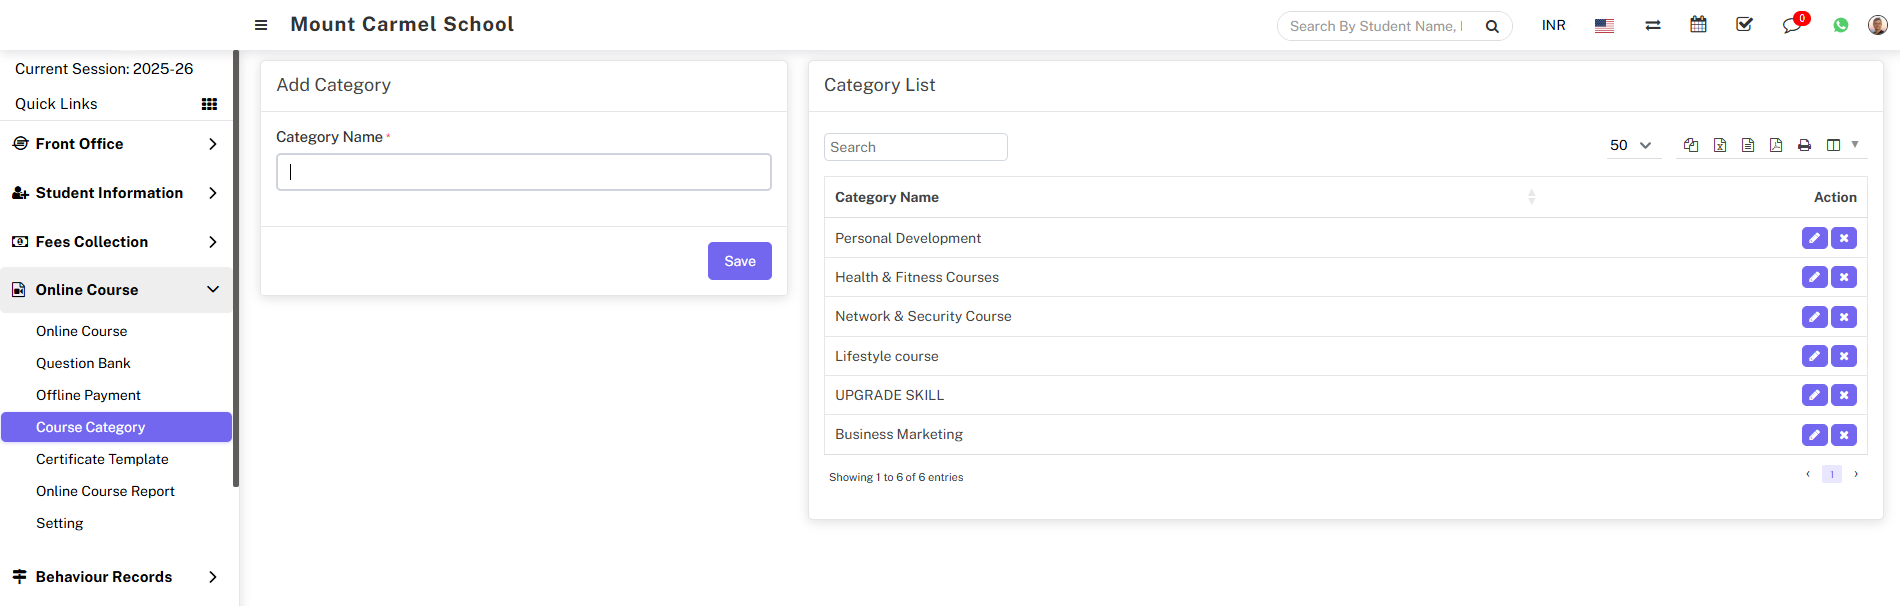Open the task checklist icon in header

[x=1745, y=25]
